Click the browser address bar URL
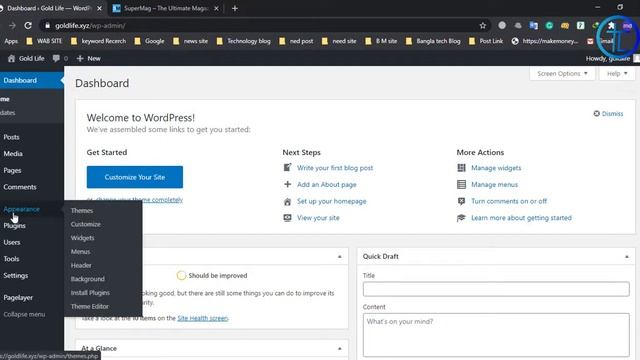The width and height of the screenshot is (640, 360). pos(90,26)
